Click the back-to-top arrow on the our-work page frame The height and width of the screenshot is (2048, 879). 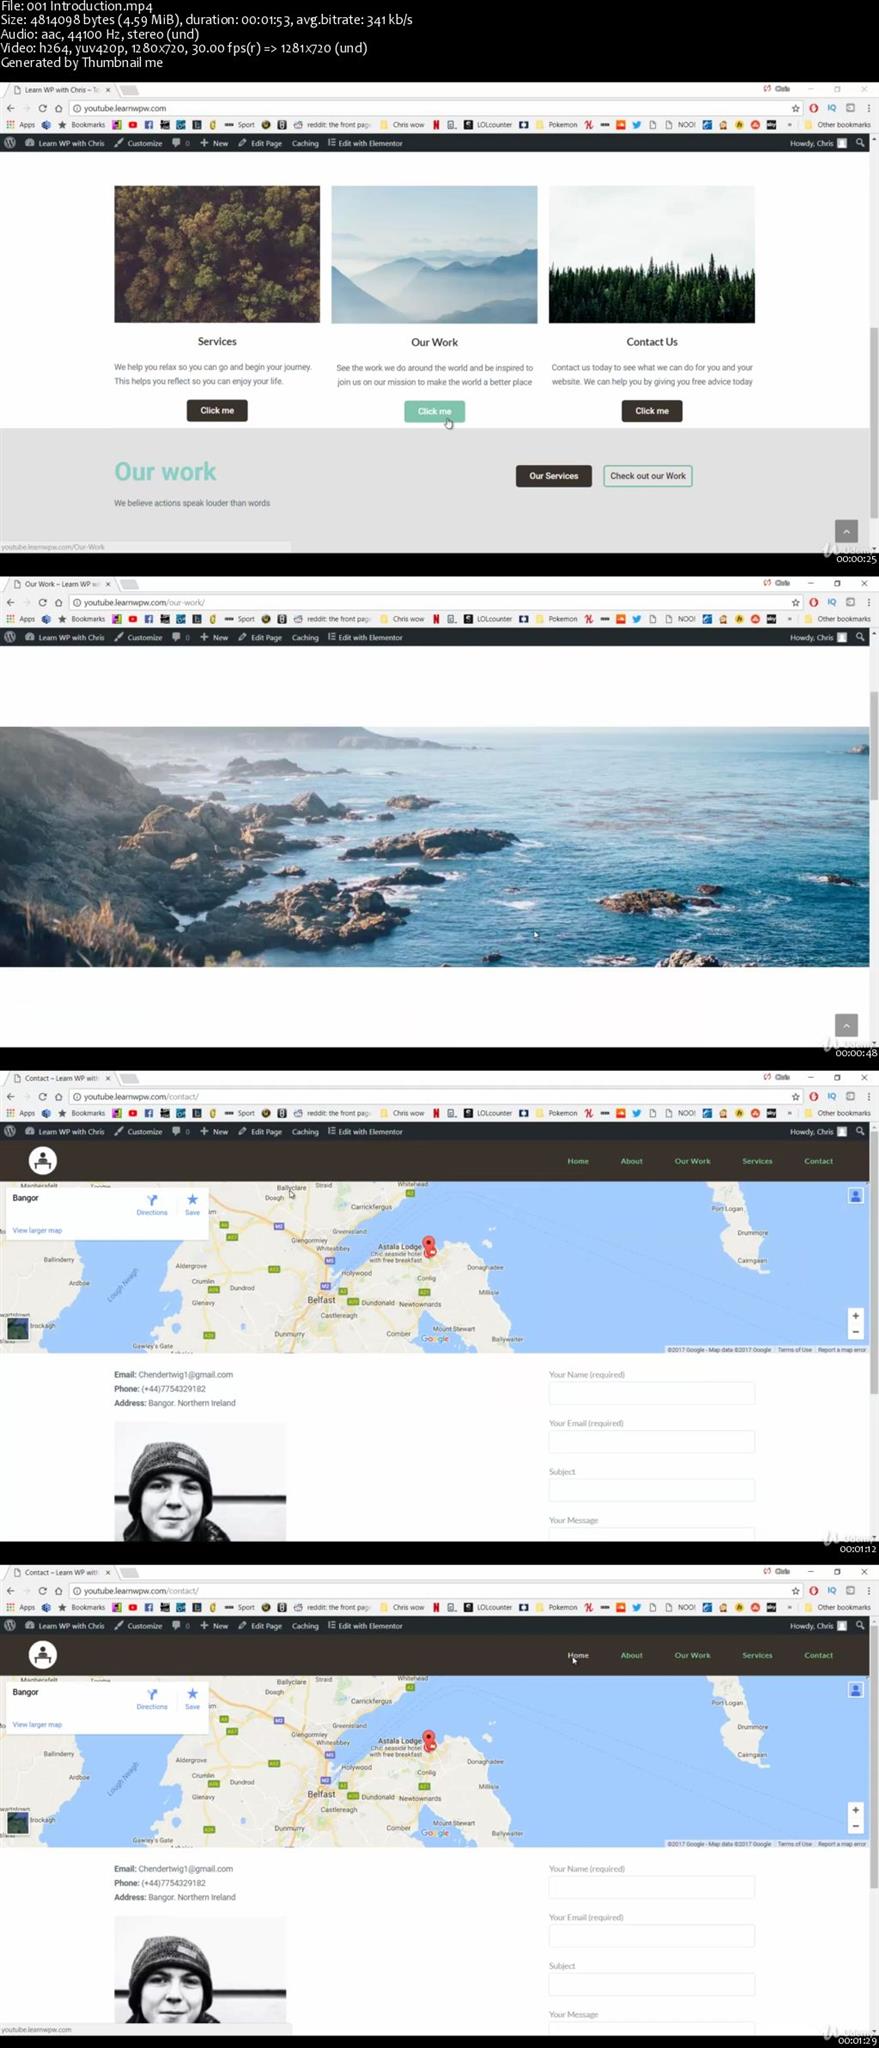[x=846, y=1025]
